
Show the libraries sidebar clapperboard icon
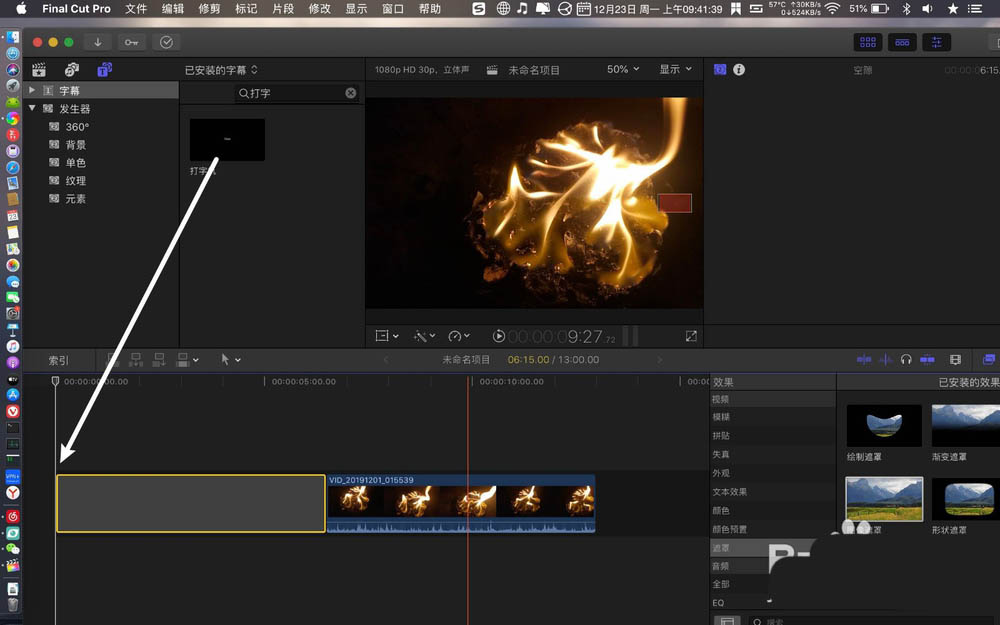(39, 70)
